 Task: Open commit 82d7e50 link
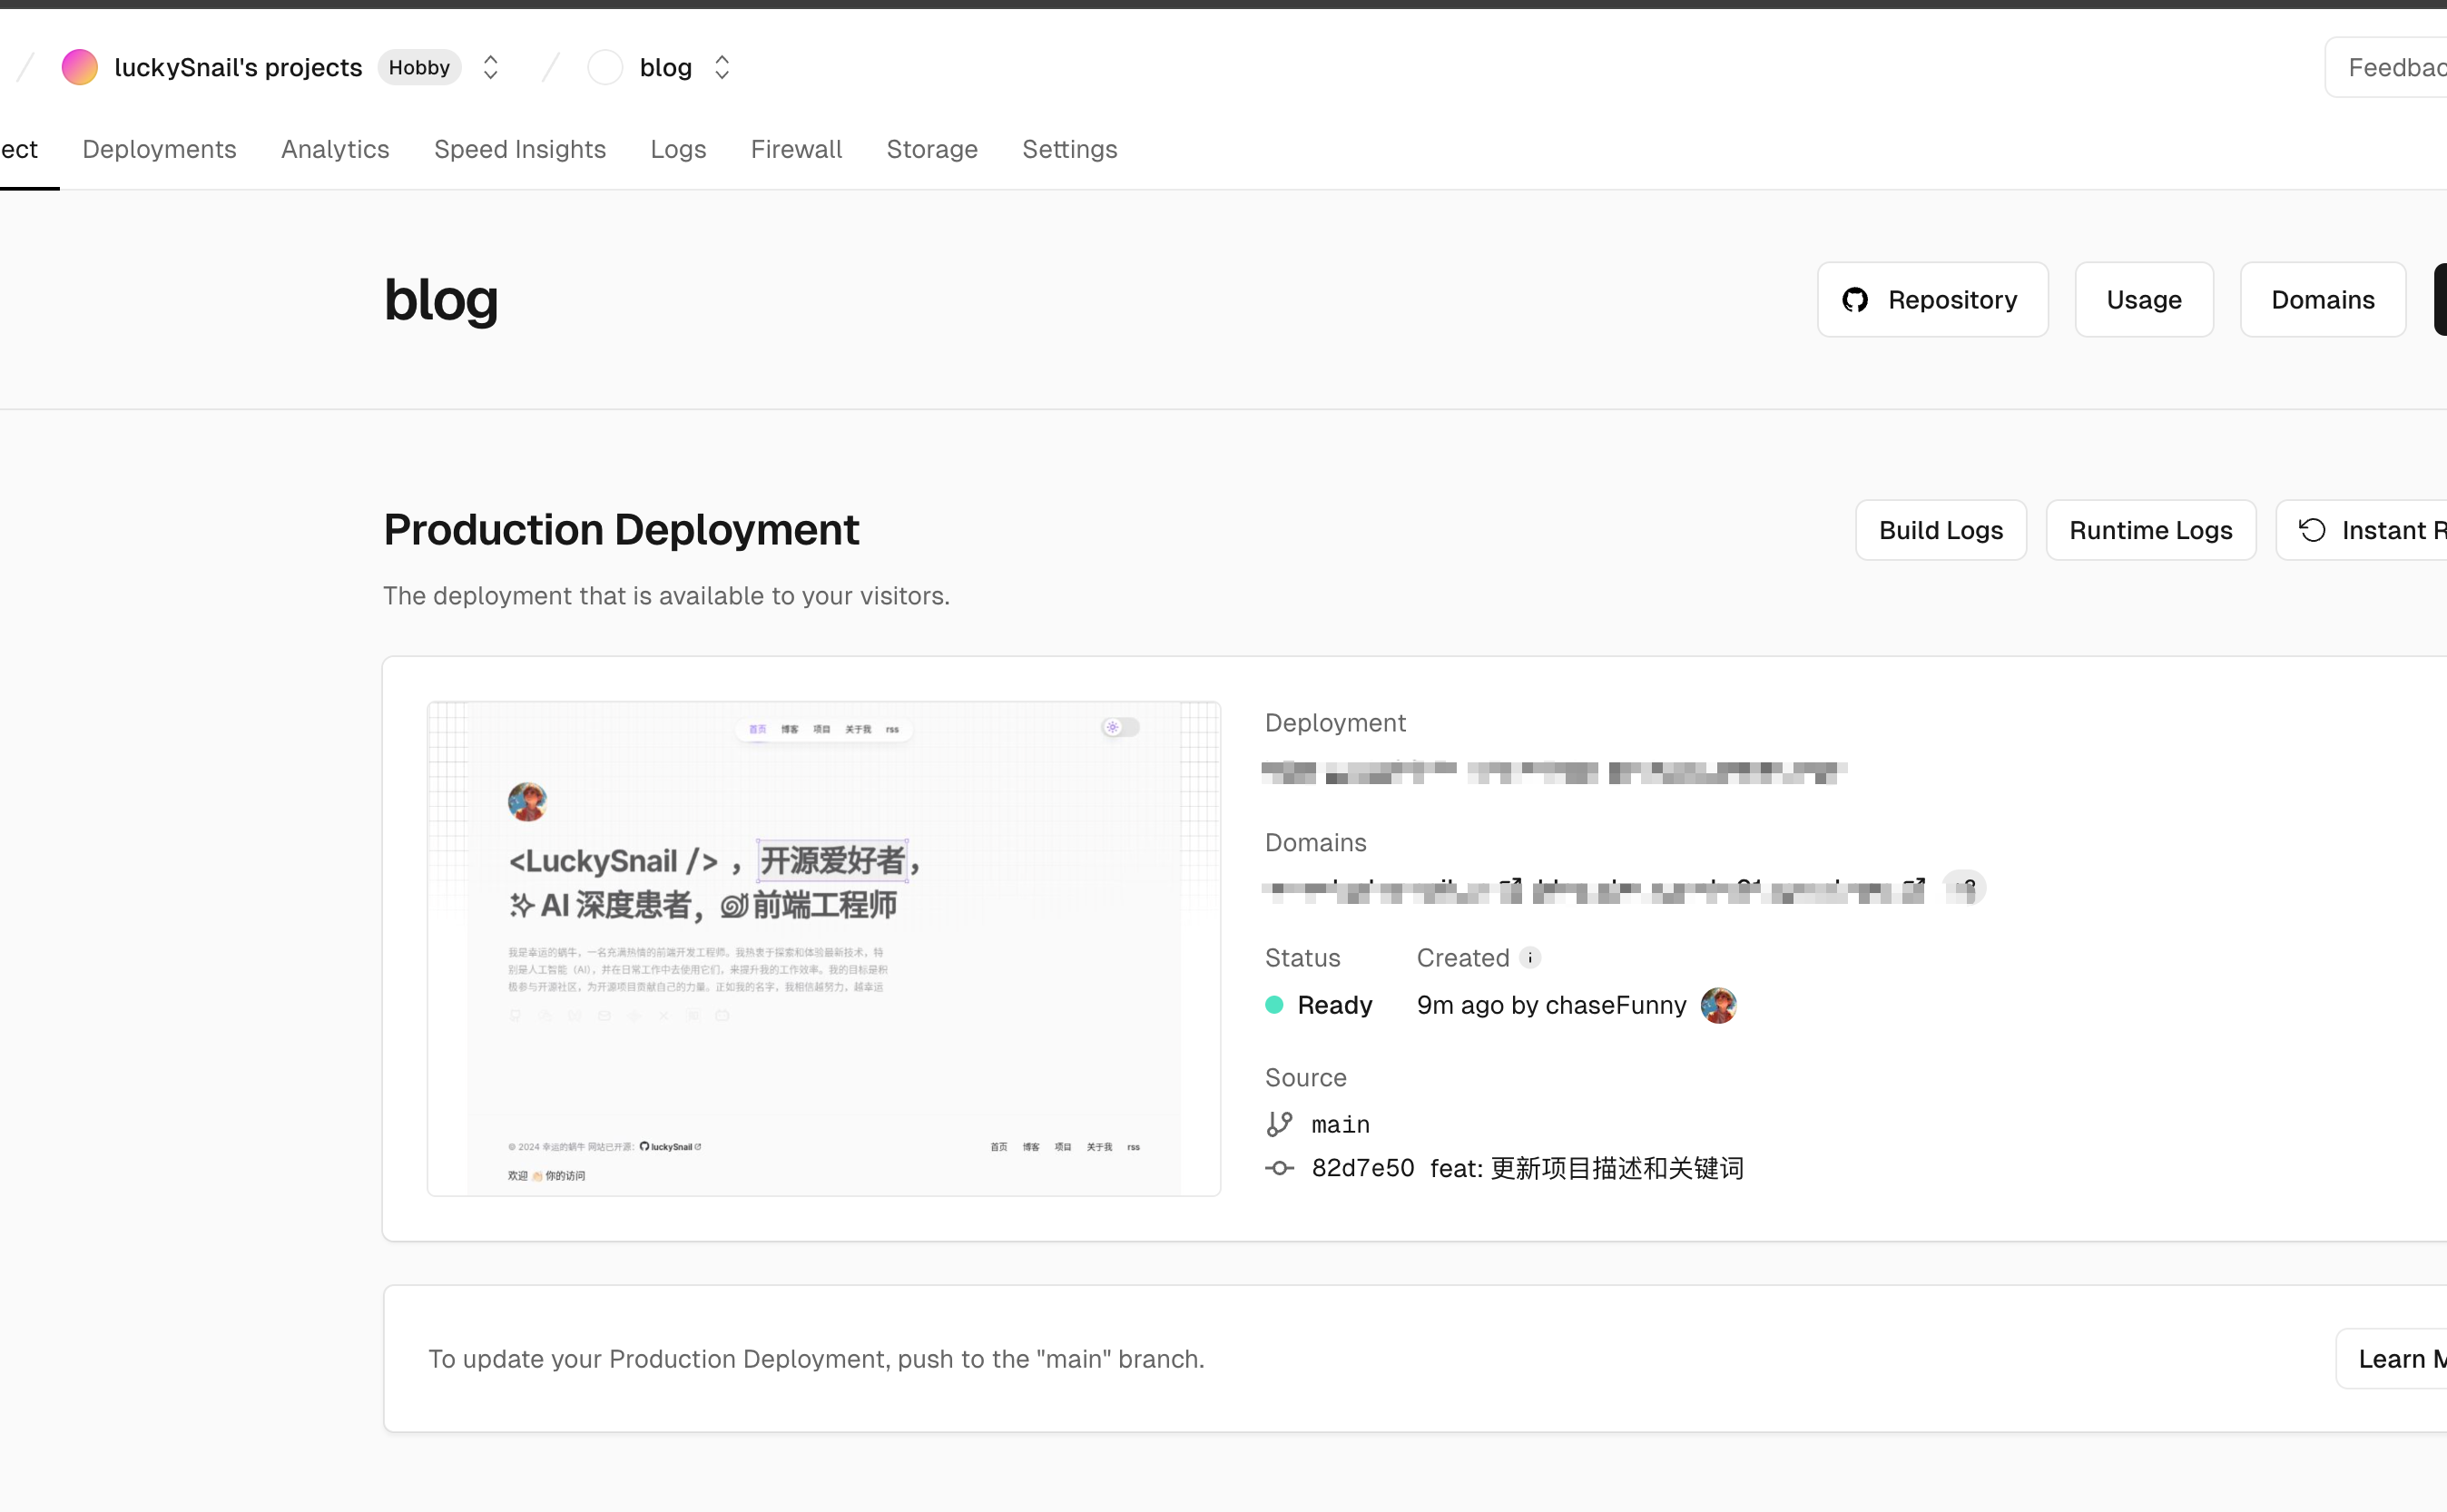pyautogui.click(x=1362, y=1168)
